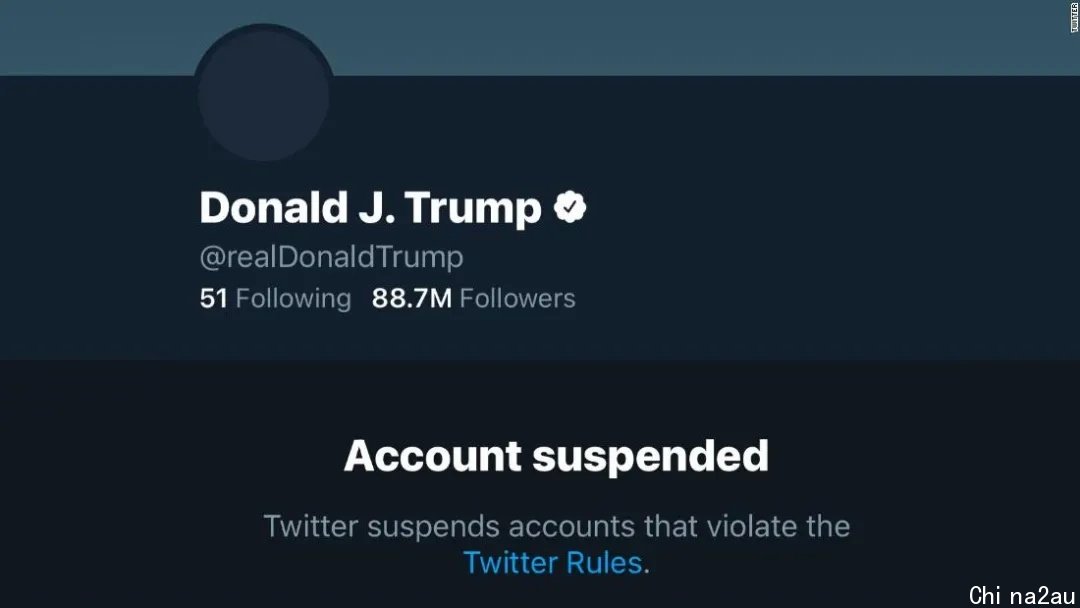Click the word 'Rules' in the blue link
Viewport: 1080px width, 608px height.
coord(605,563)
